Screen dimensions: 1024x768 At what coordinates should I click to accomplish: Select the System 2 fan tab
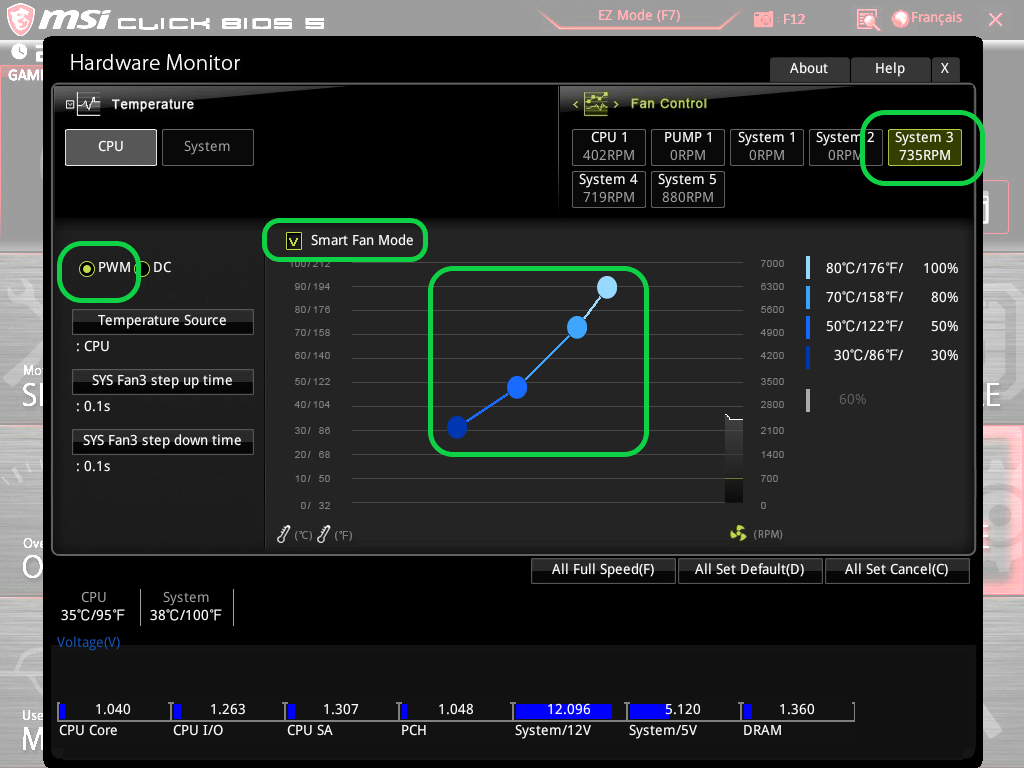click(x=846, y=147)
